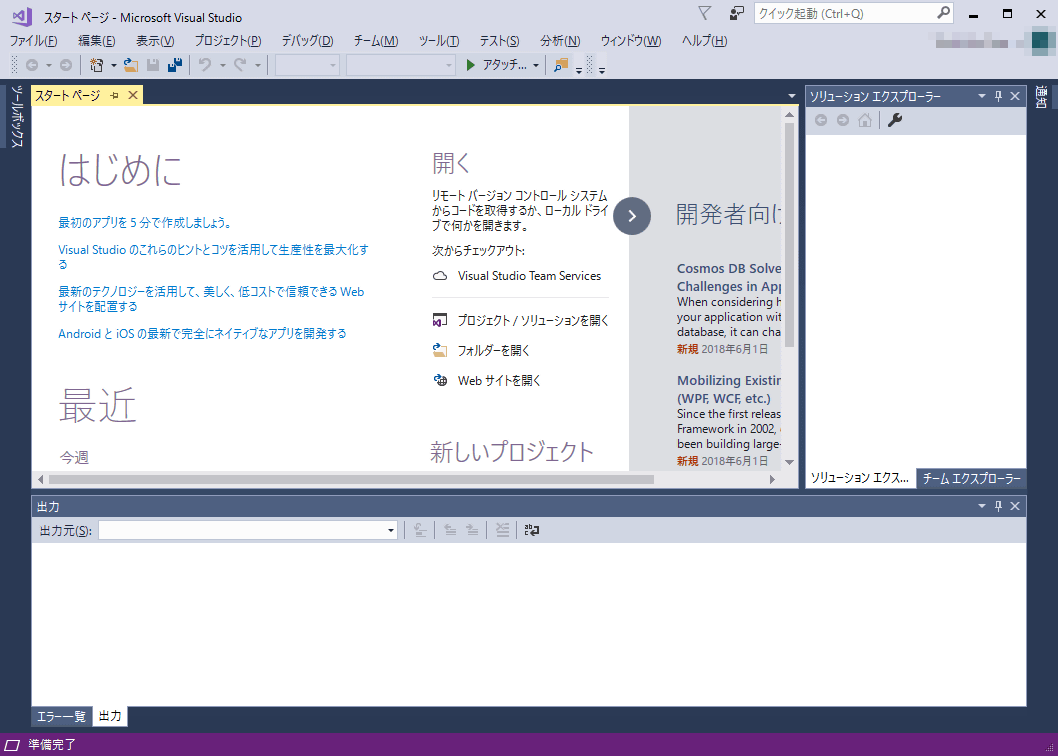
Task: Click the start page horizontal scrollbar thumb
Action: [351, 479]
